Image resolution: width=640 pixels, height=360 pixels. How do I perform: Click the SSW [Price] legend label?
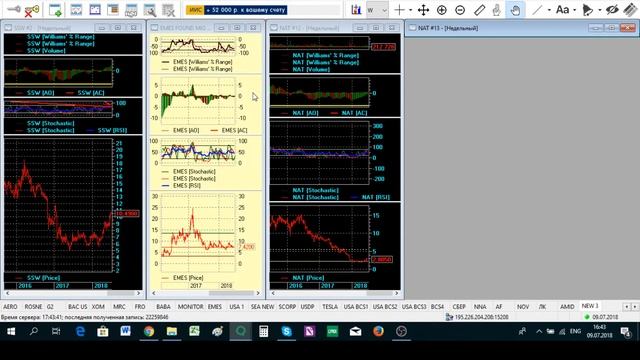[x=43, y=278]
